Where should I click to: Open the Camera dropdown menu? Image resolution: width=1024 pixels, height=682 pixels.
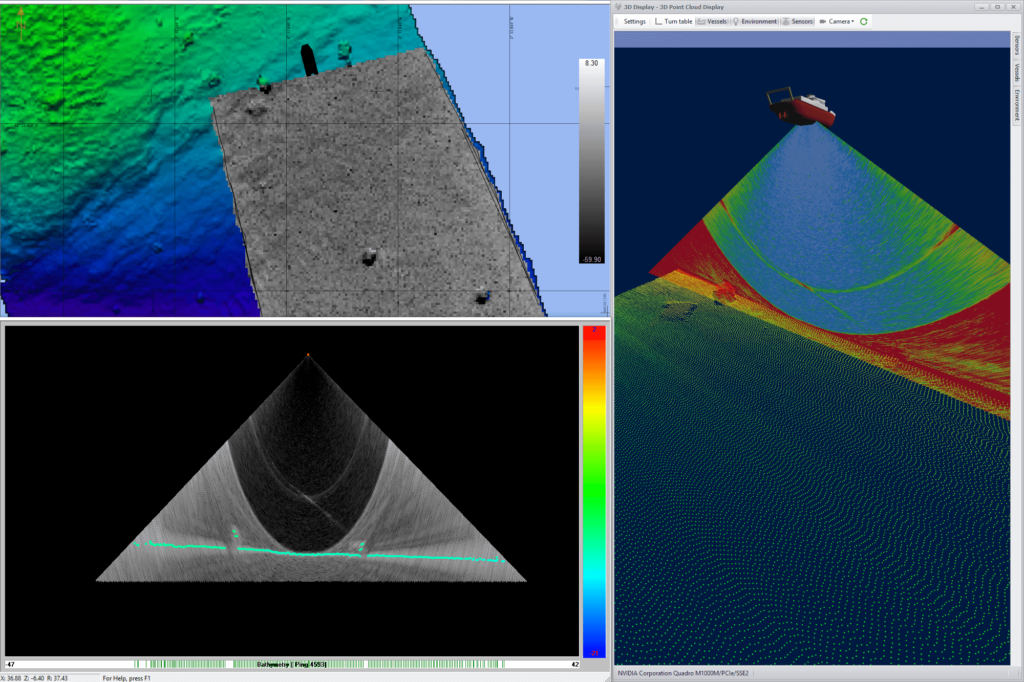[x=837, y=21]
